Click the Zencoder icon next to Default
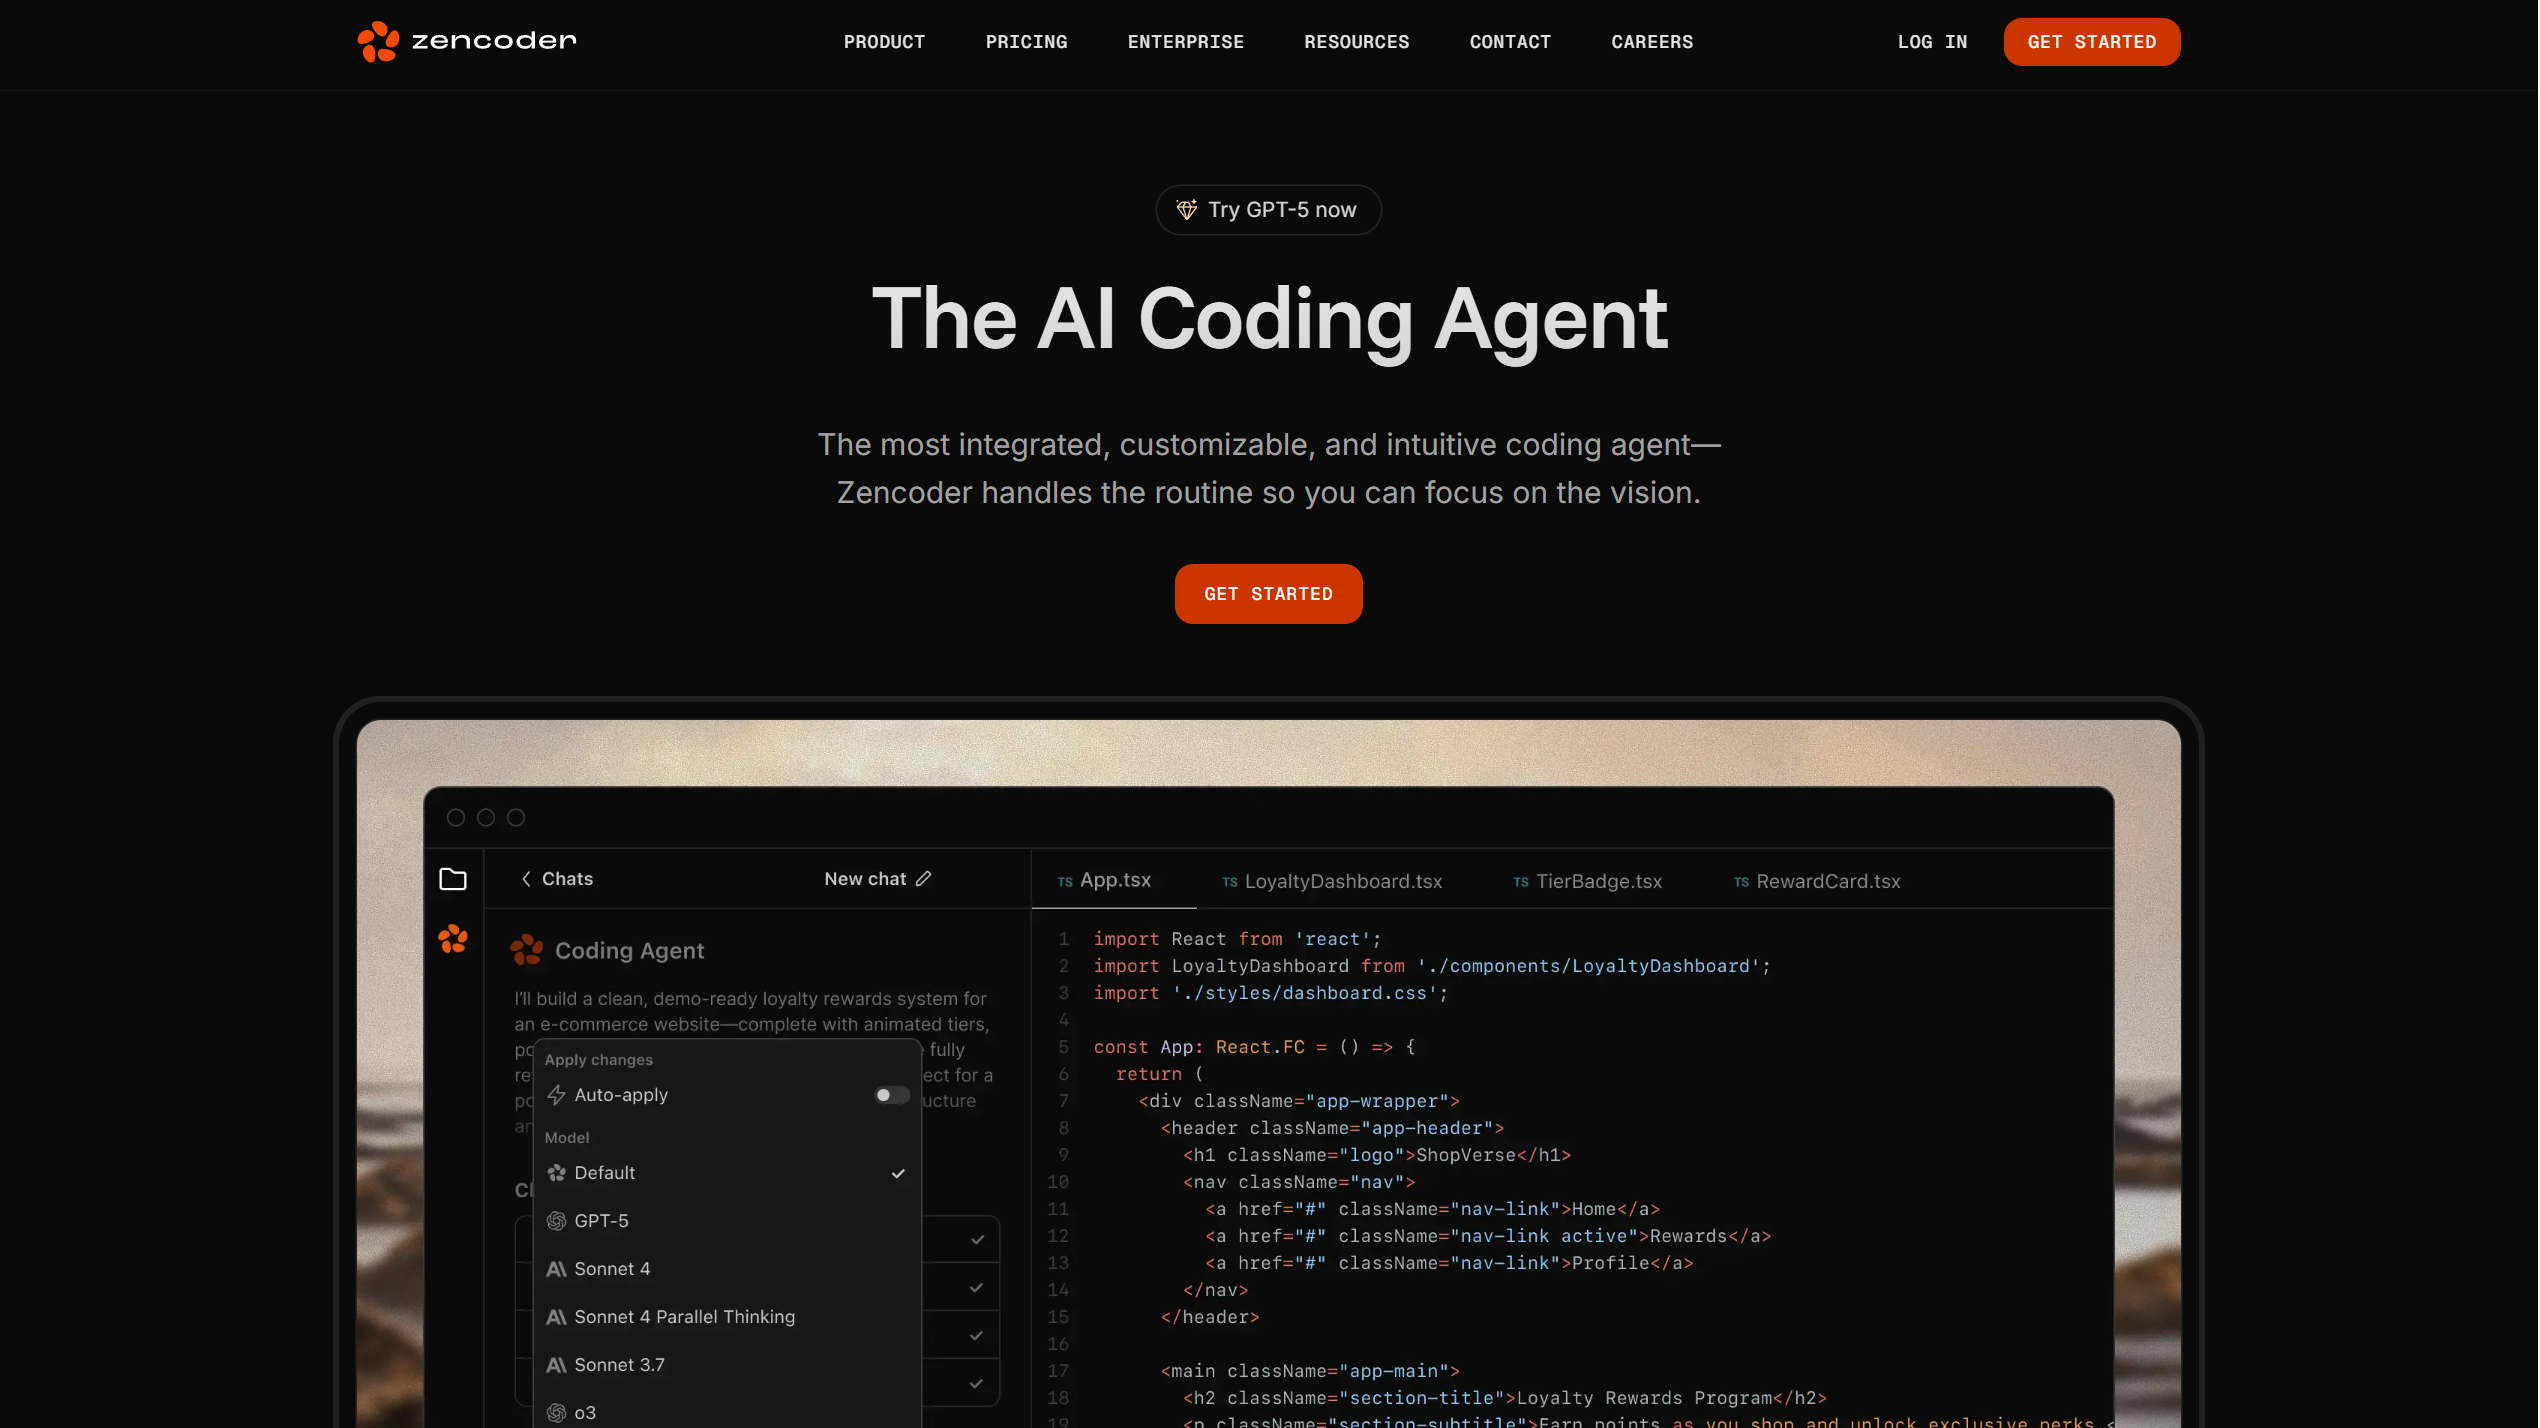The width and height of the screenshot is (2540, 1428). (556, 1173)
